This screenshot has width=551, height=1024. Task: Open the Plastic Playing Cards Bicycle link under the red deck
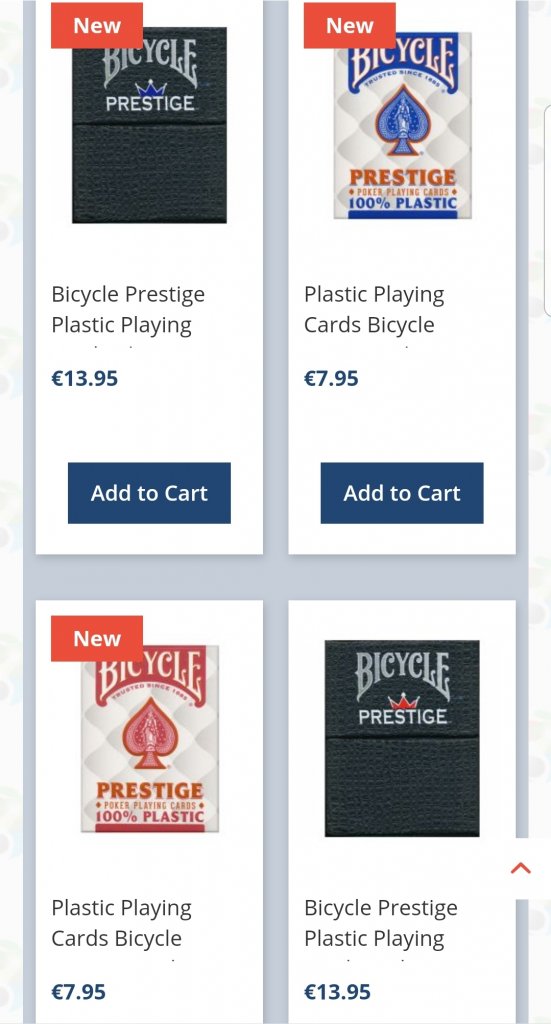(x=121, y=923)
